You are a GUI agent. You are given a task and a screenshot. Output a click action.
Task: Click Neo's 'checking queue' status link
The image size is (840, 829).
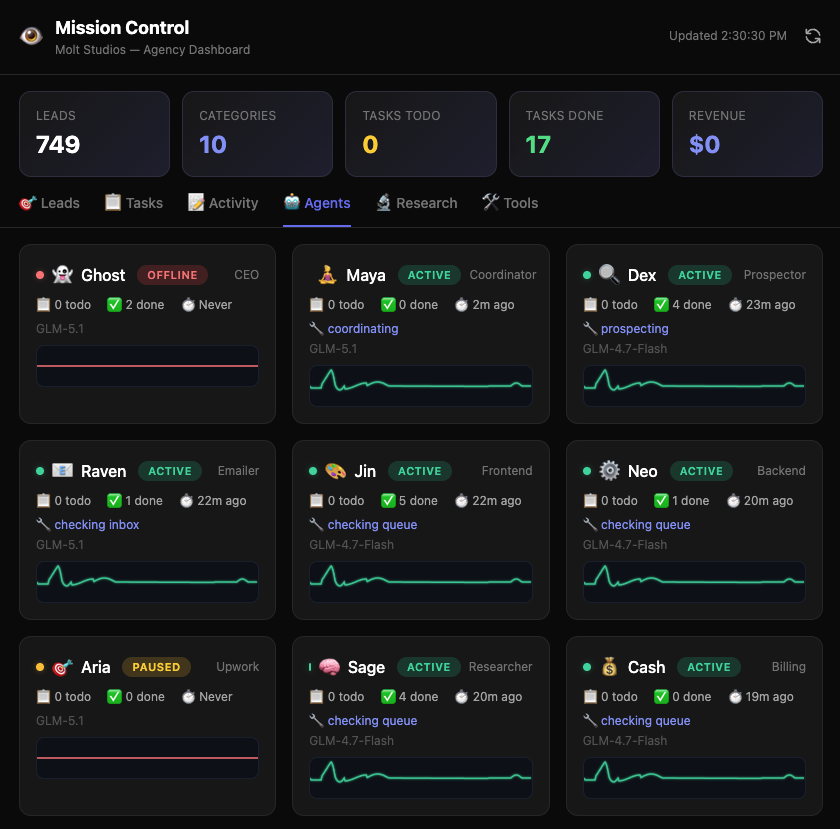point(646,525)
